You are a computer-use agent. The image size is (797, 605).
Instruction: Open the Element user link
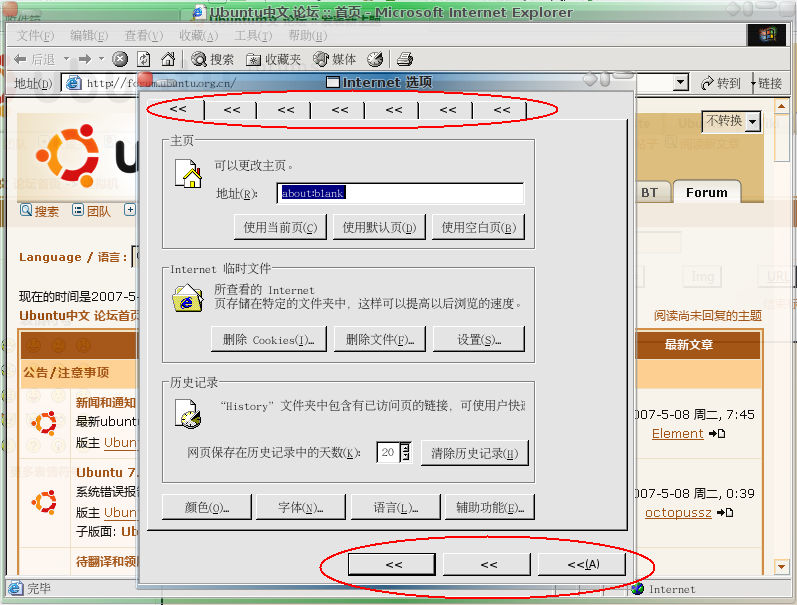tap(678, 434)
